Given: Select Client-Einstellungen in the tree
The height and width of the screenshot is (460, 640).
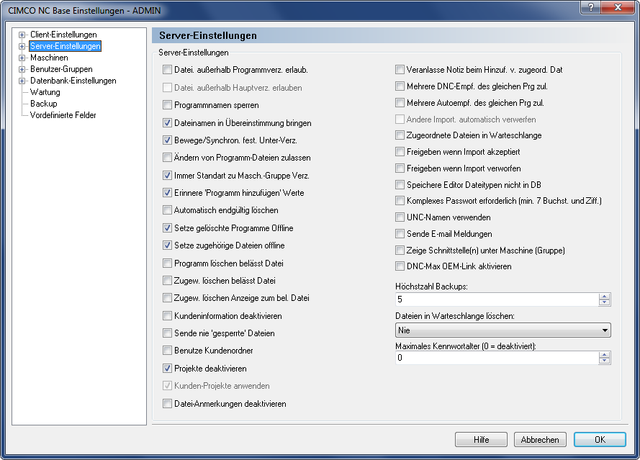Looking at the screenshot, I should click(64, 35).
